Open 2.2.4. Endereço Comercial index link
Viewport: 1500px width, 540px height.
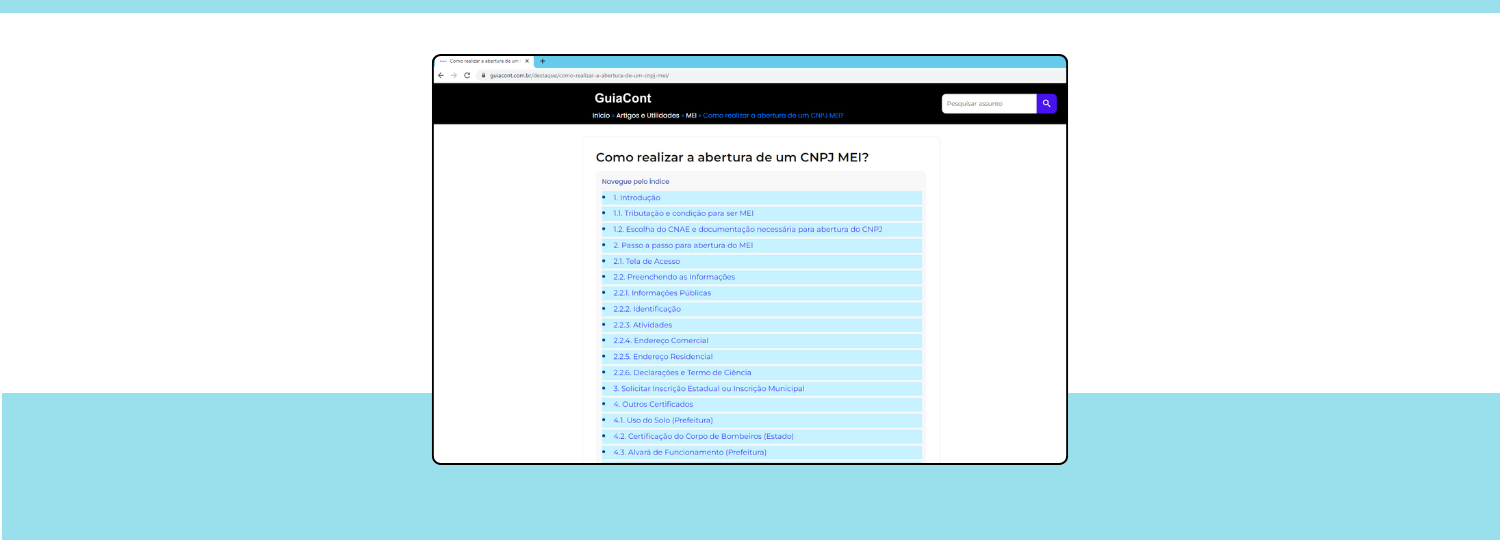pos(660,341)
